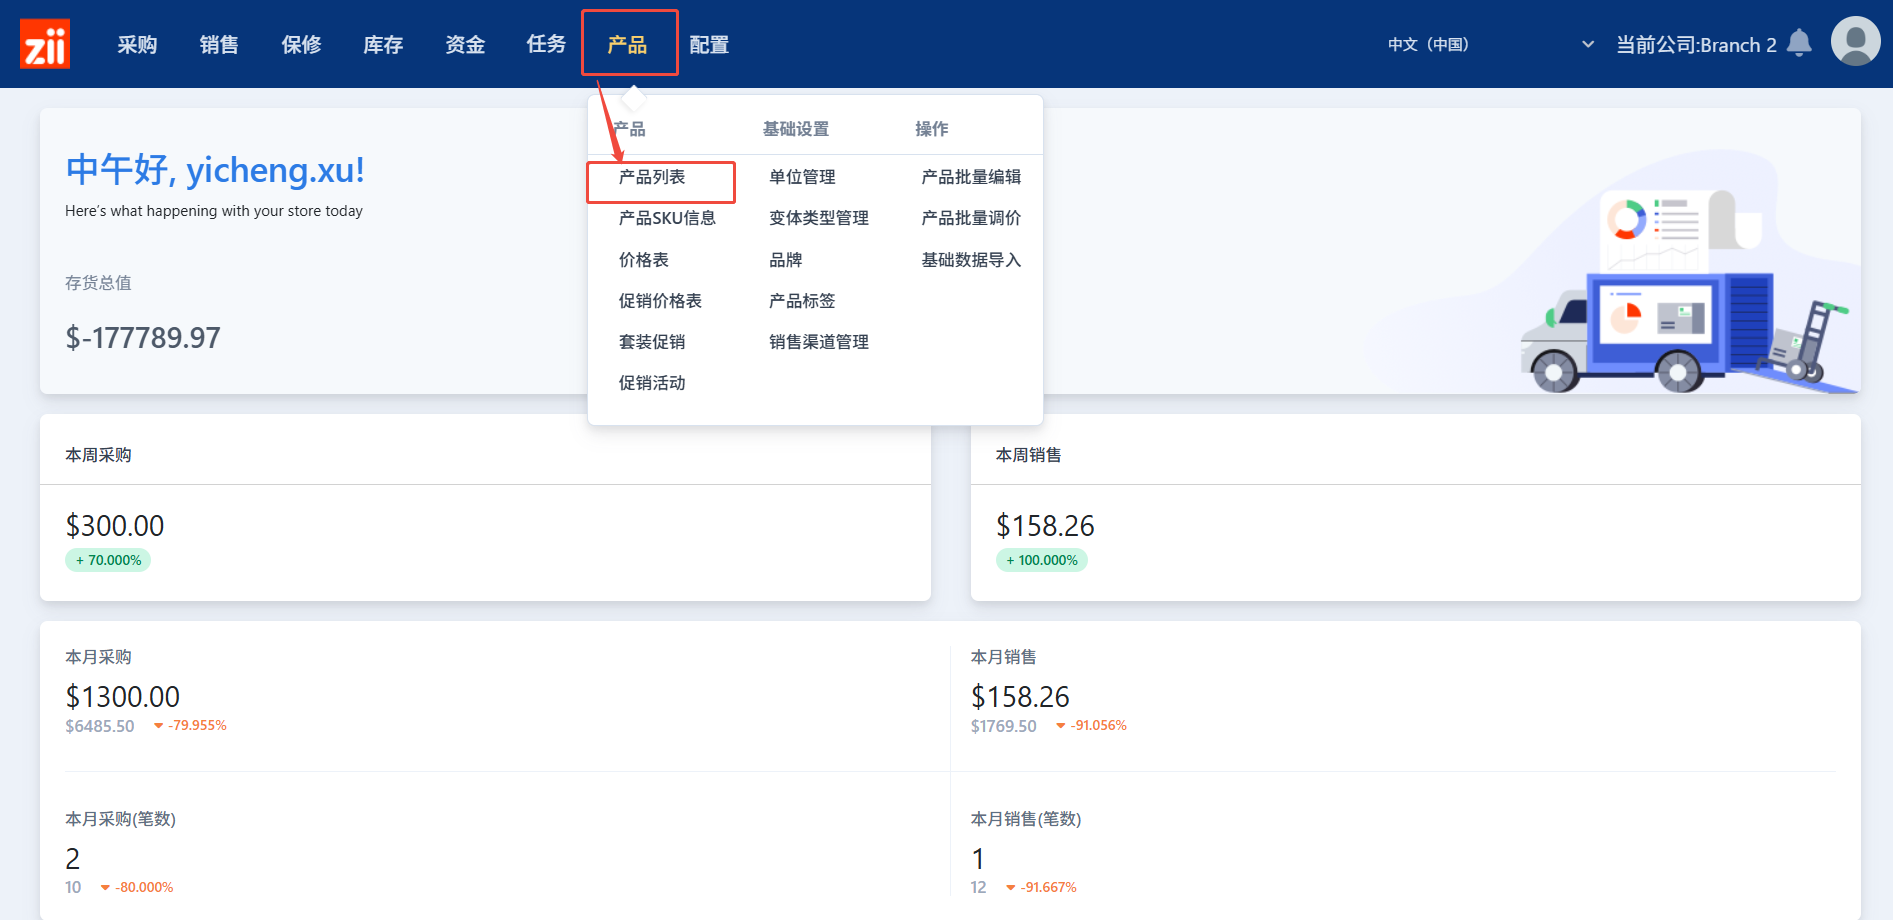Open the 资金 menu
The width and height of the screenshot is (1893, 920).
(465, 44)
